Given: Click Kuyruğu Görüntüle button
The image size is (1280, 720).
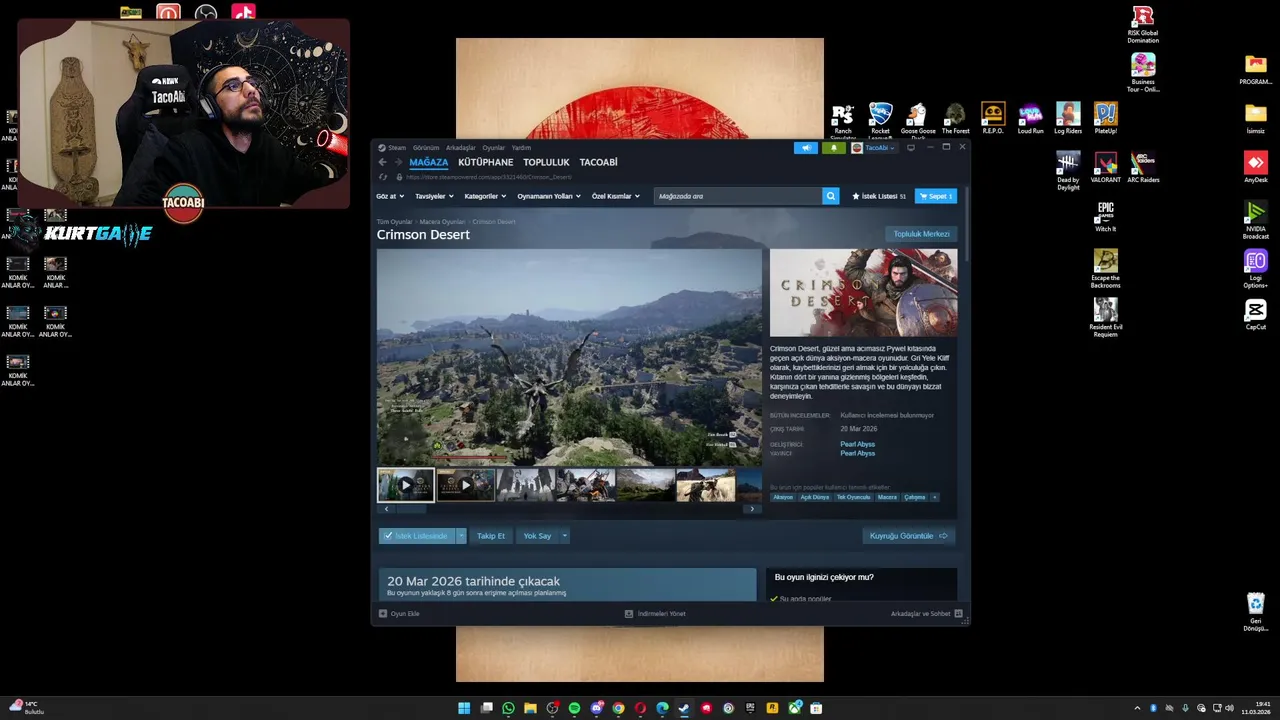Looking at the screenshot, I should pyautogui.click(x=909, y=536).
